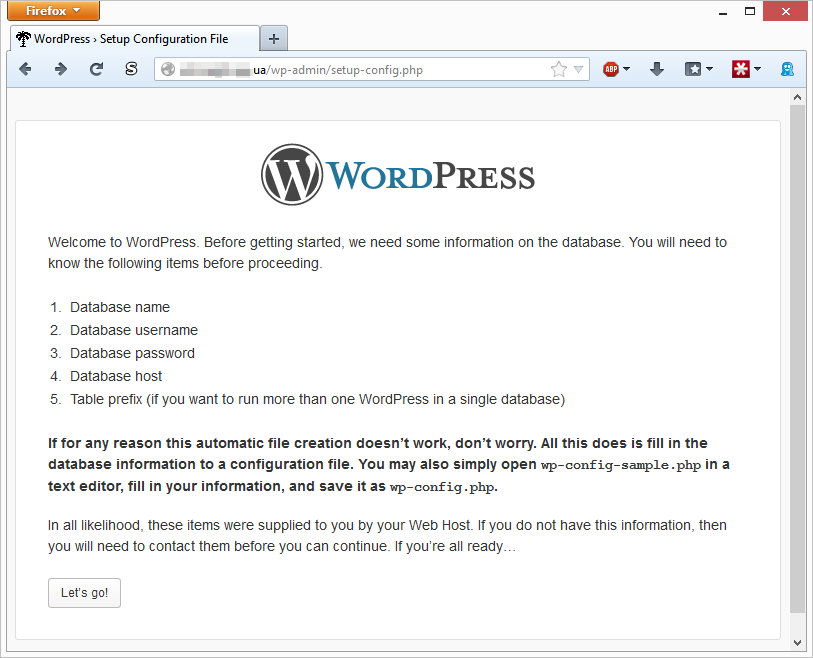
Task: Go back to the previous page
Action: pyautogui.click(x=25, y=69)
